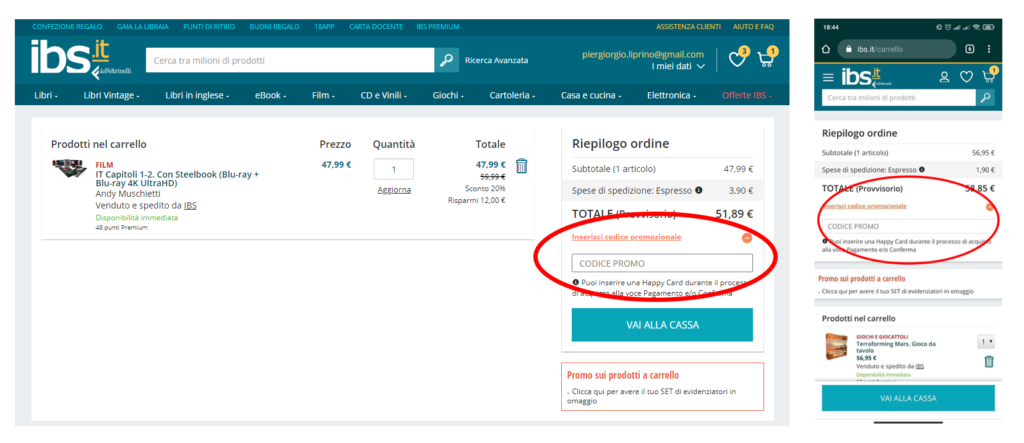Image resolution: width=1024 pixels, height=443 pixels.
Task: Open mobile quantity dropdown for Terraforming Mars
Action: click(x=986, y=342)
